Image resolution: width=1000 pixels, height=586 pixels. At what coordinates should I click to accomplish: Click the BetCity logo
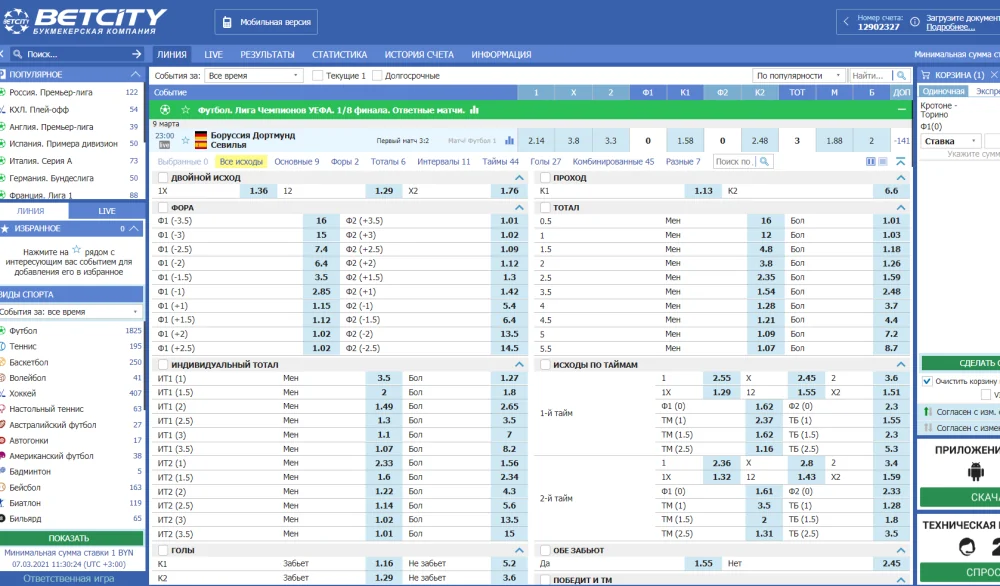click(x=84, y=21)
